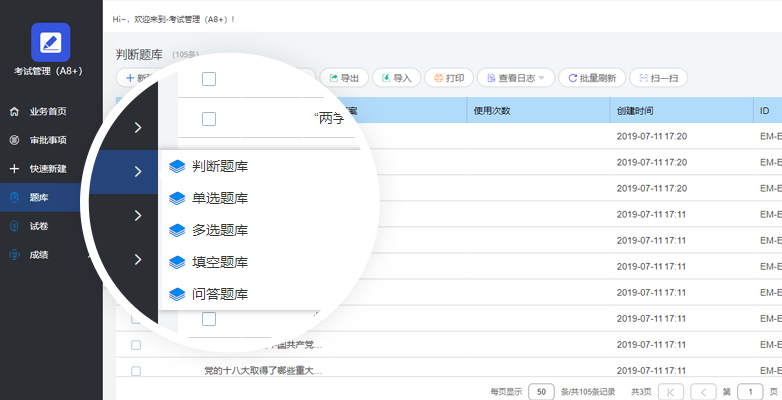Open 业务首页 from the sidebar

point(47,111)
